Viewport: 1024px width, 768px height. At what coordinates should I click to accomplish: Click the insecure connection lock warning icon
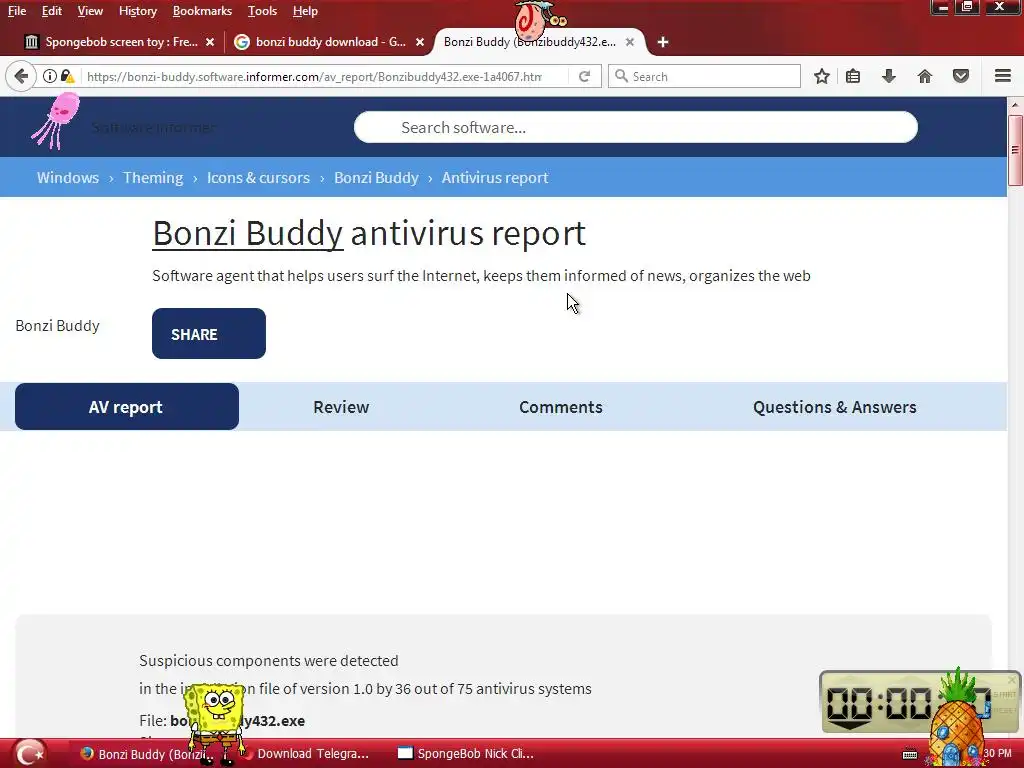[x=67, y=76]
